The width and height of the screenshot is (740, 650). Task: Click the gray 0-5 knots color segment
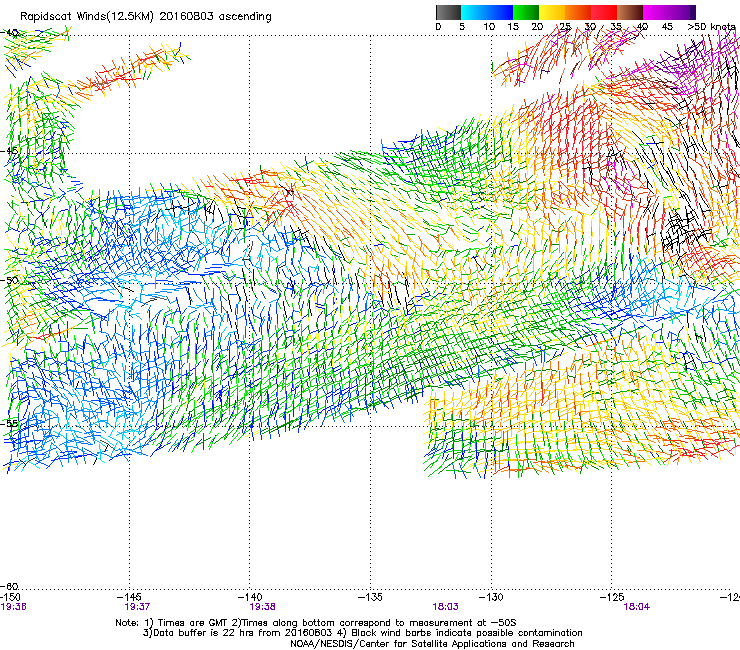[448, 12]
